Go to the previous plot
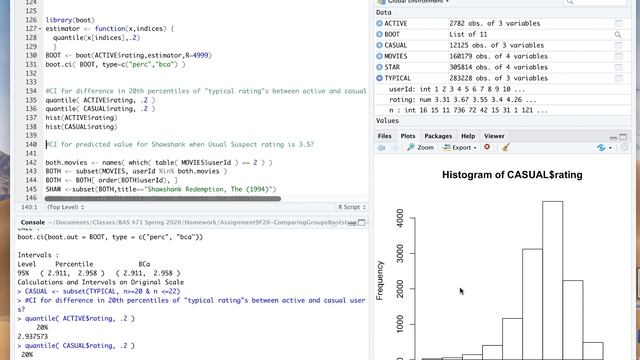Image resolution: width=640 pixels, height=360 pixels. pyautogui.click(x=381, y=148)
